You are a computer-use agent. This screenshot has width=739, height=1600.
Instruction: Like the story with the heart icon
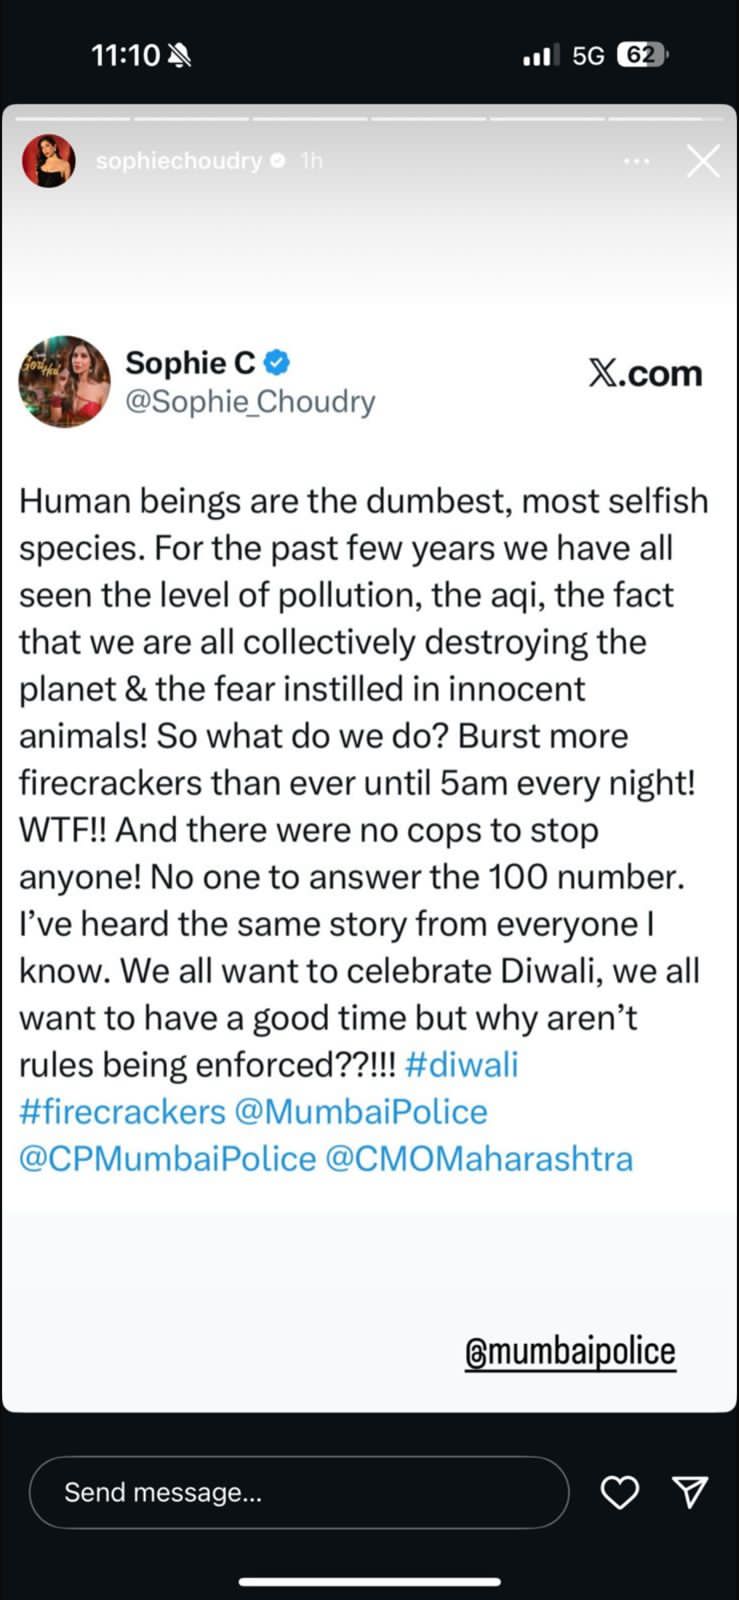pyautogui.click(x=620, y=1492)
